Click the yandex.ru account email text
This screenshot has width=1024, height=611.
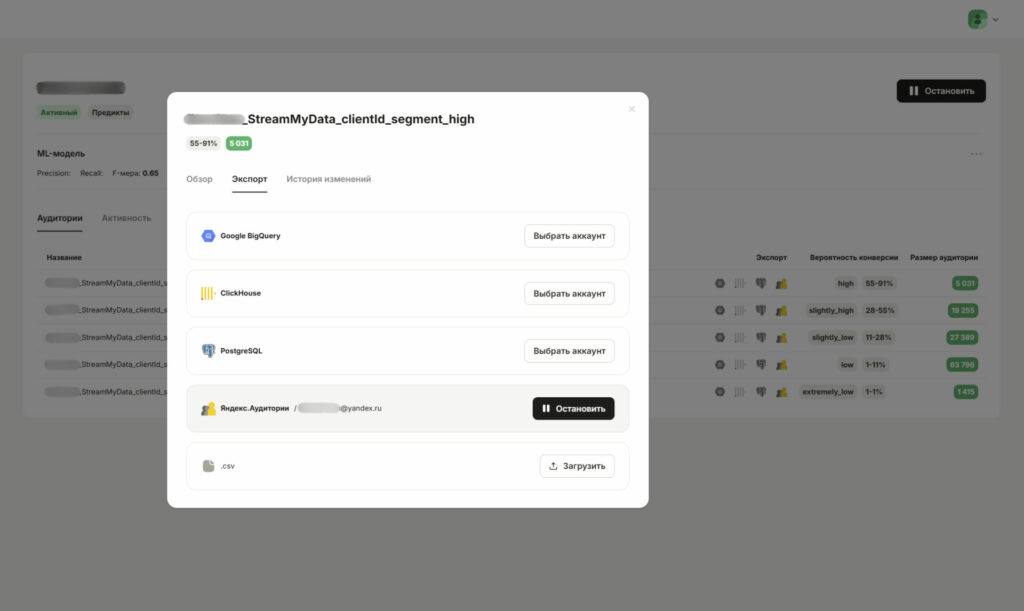point(340,408)
